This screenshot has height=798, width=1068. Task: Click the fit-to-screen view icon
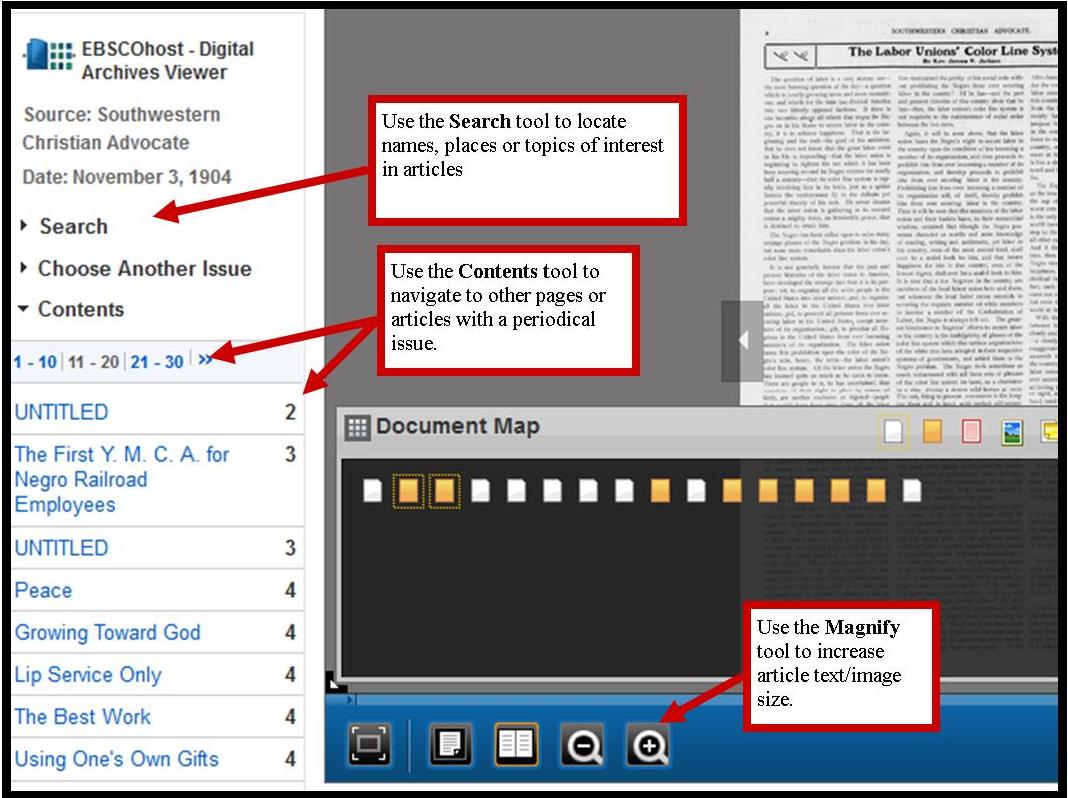[x=369, y=744]
